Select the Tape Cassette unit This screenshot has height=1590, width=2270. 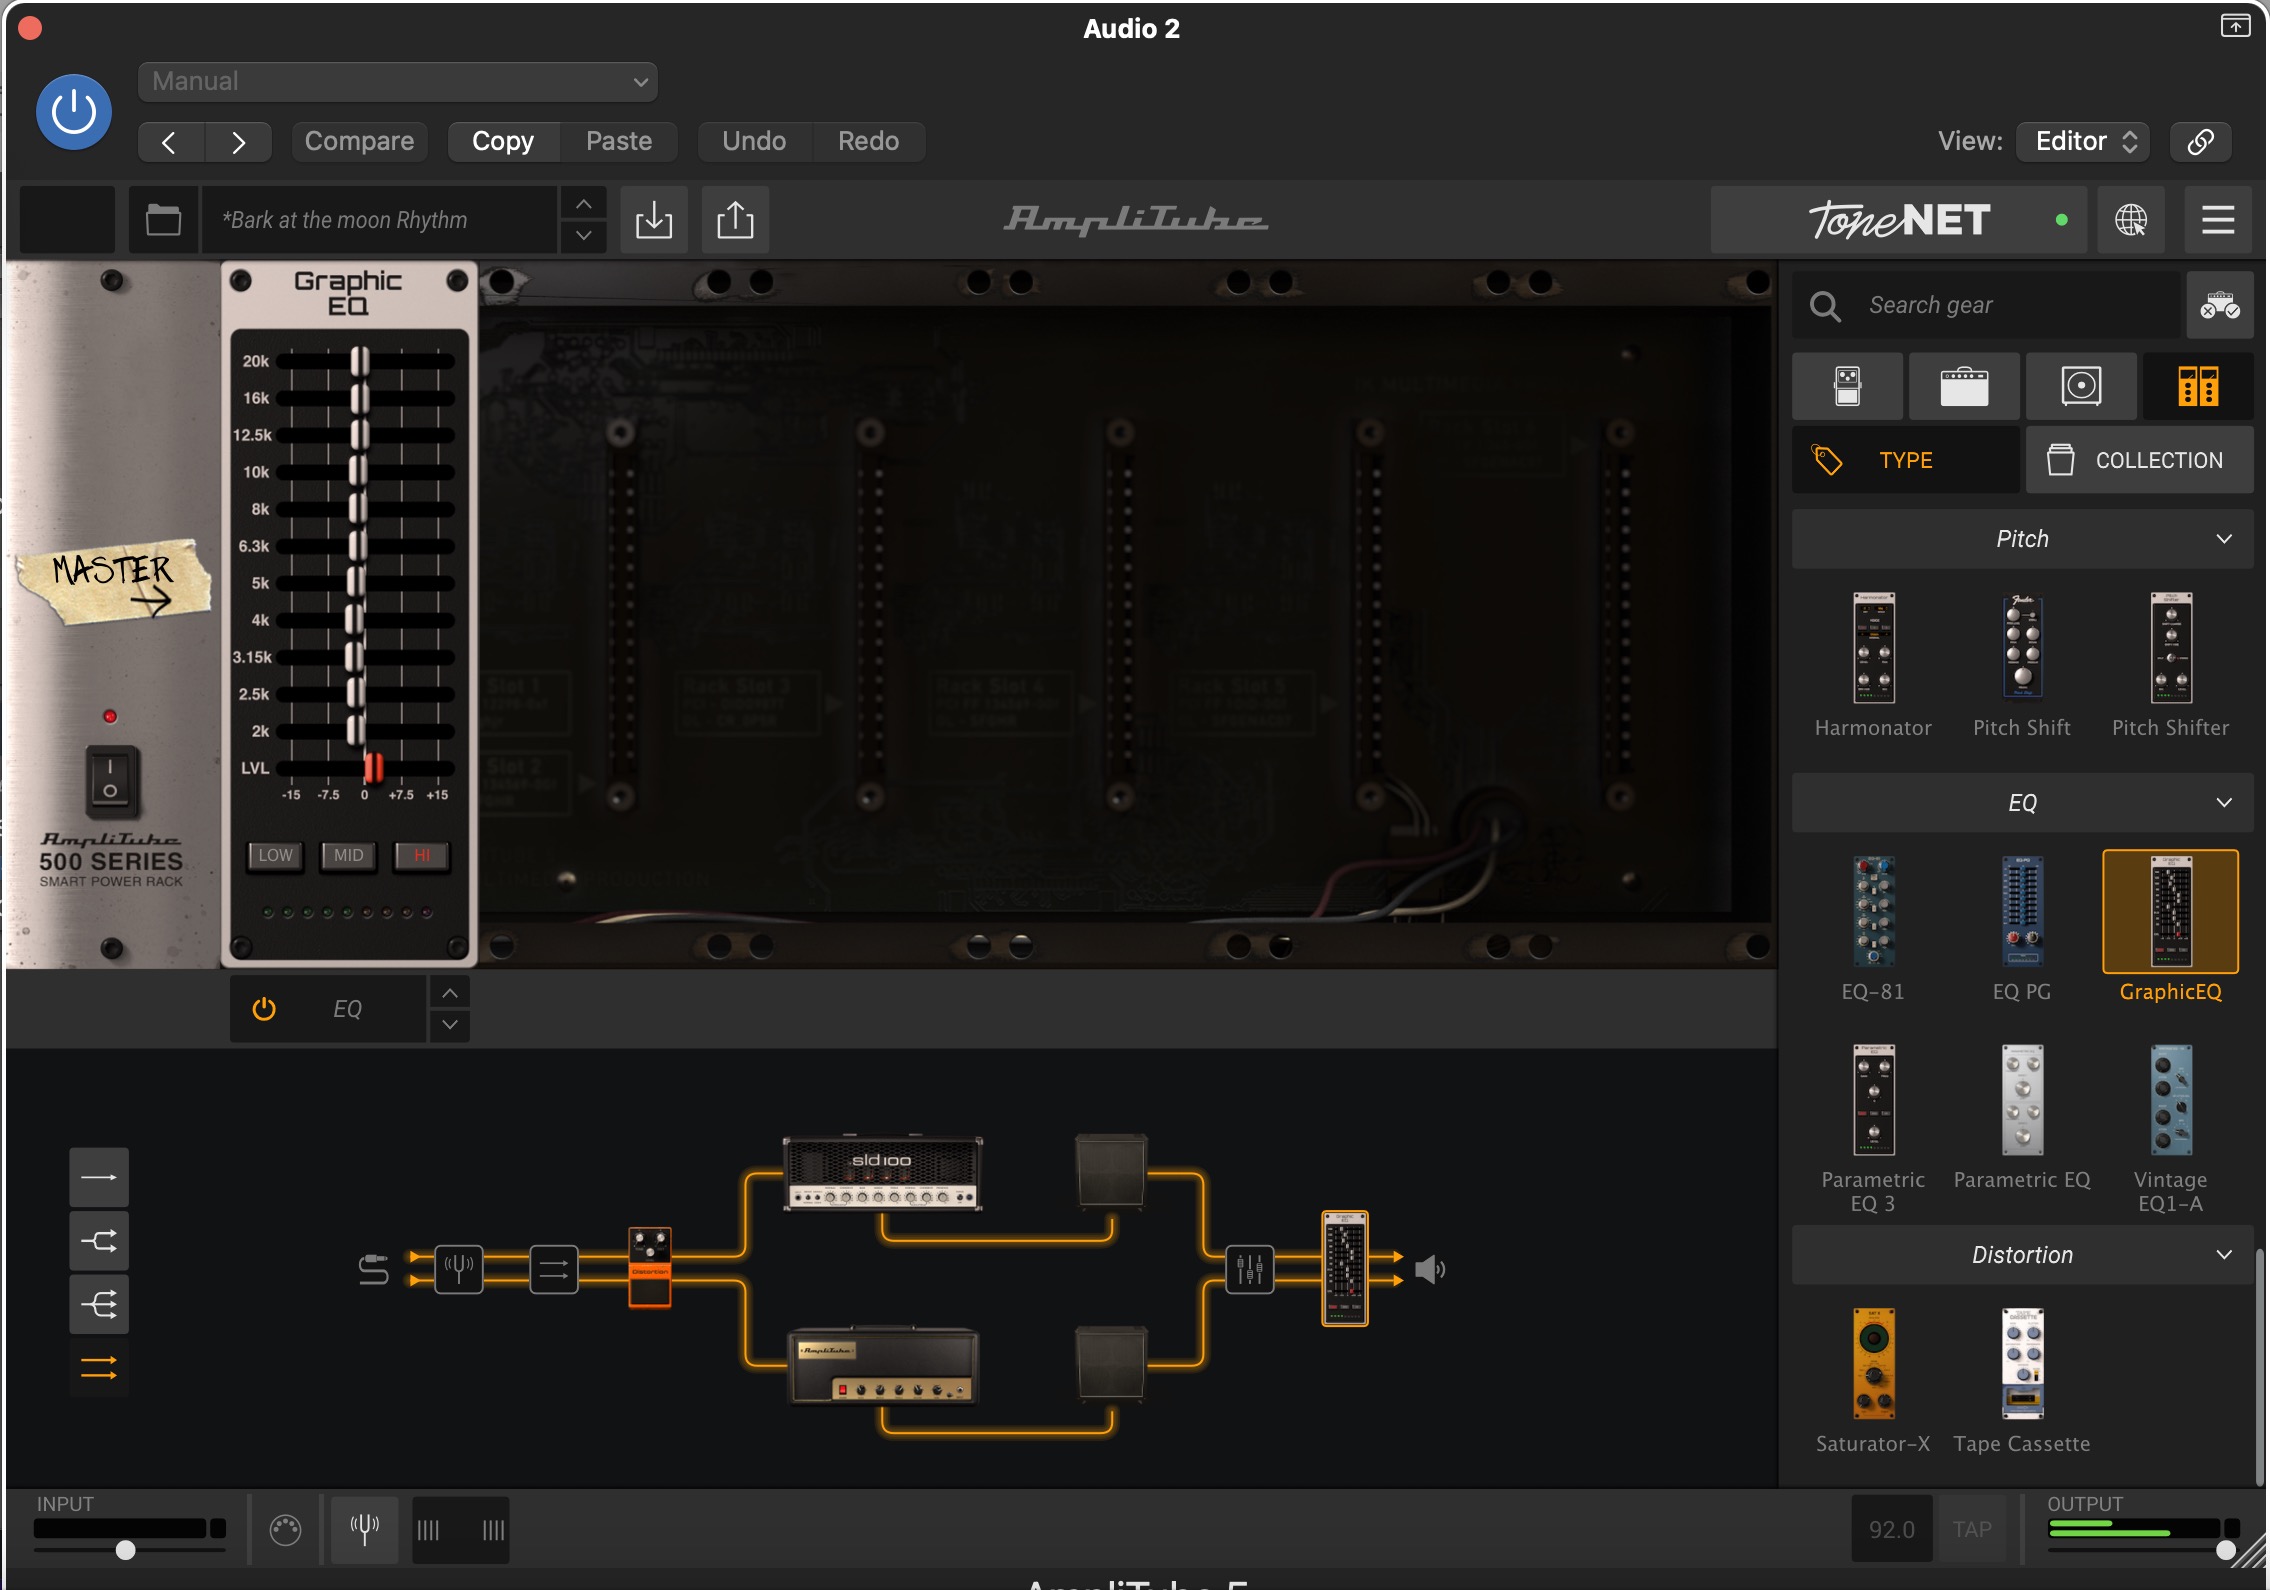pos(2022,1381)
